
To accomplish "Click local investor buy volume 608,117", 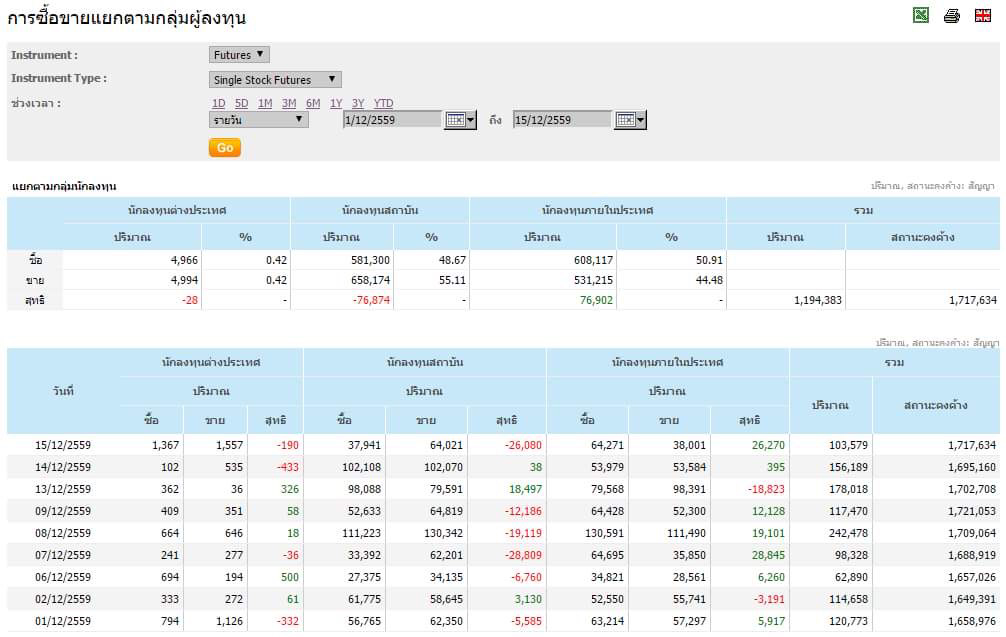I will [x=593, y=260].
